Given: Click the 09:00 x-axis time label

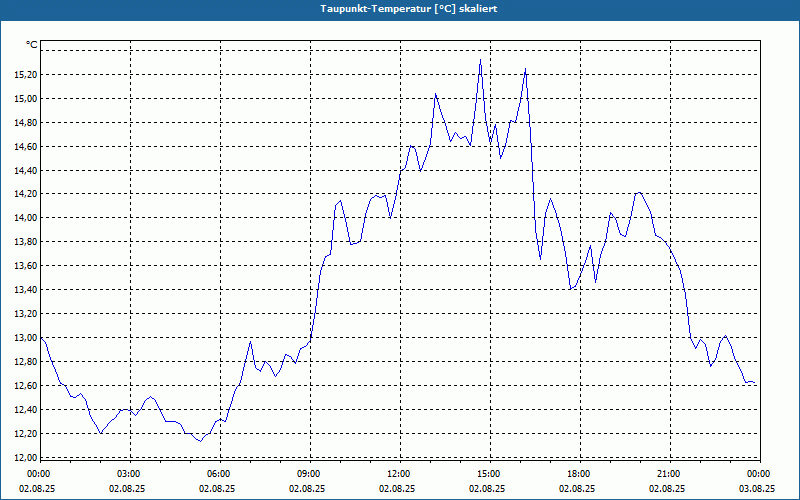Looking at the screenshot, I should pos(308,474).
